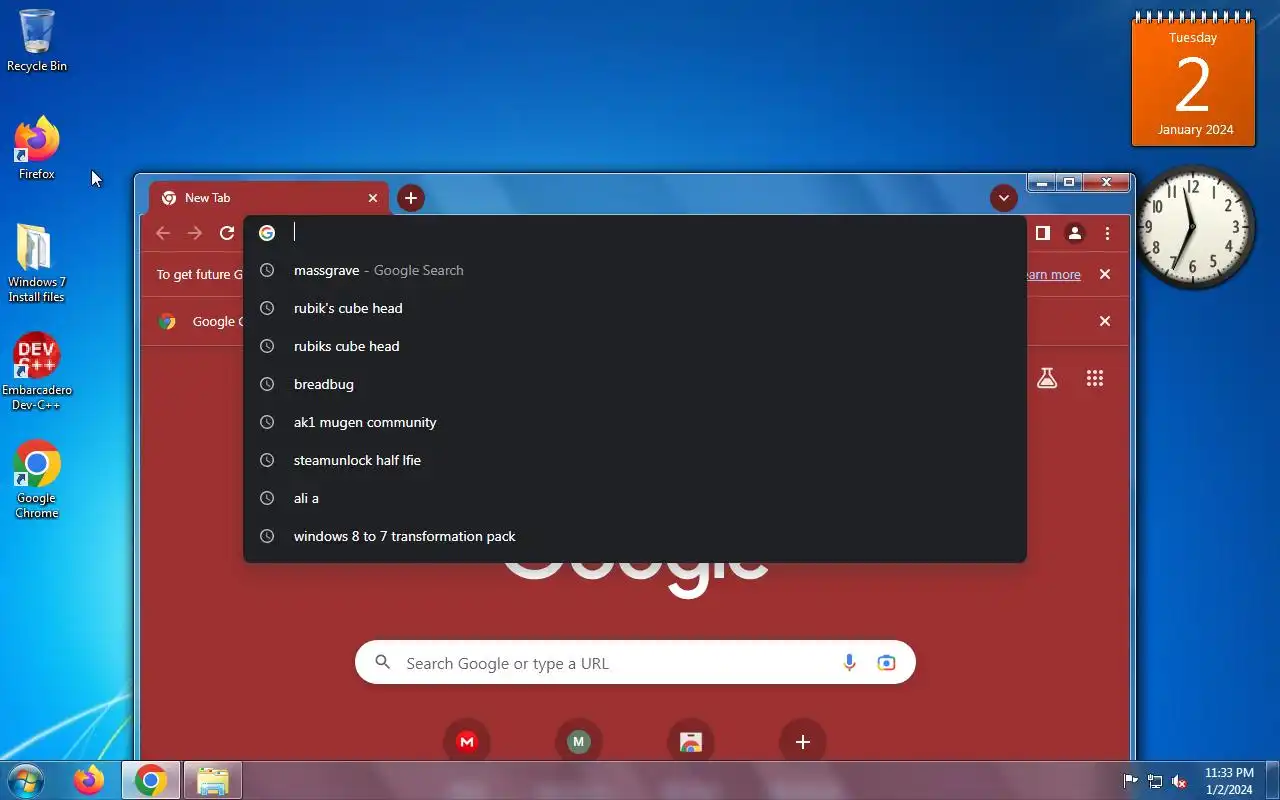Open the Chrome profile avatar menu
The width and height of the screenshot is (1280, 800).
tap(1075, 233)
